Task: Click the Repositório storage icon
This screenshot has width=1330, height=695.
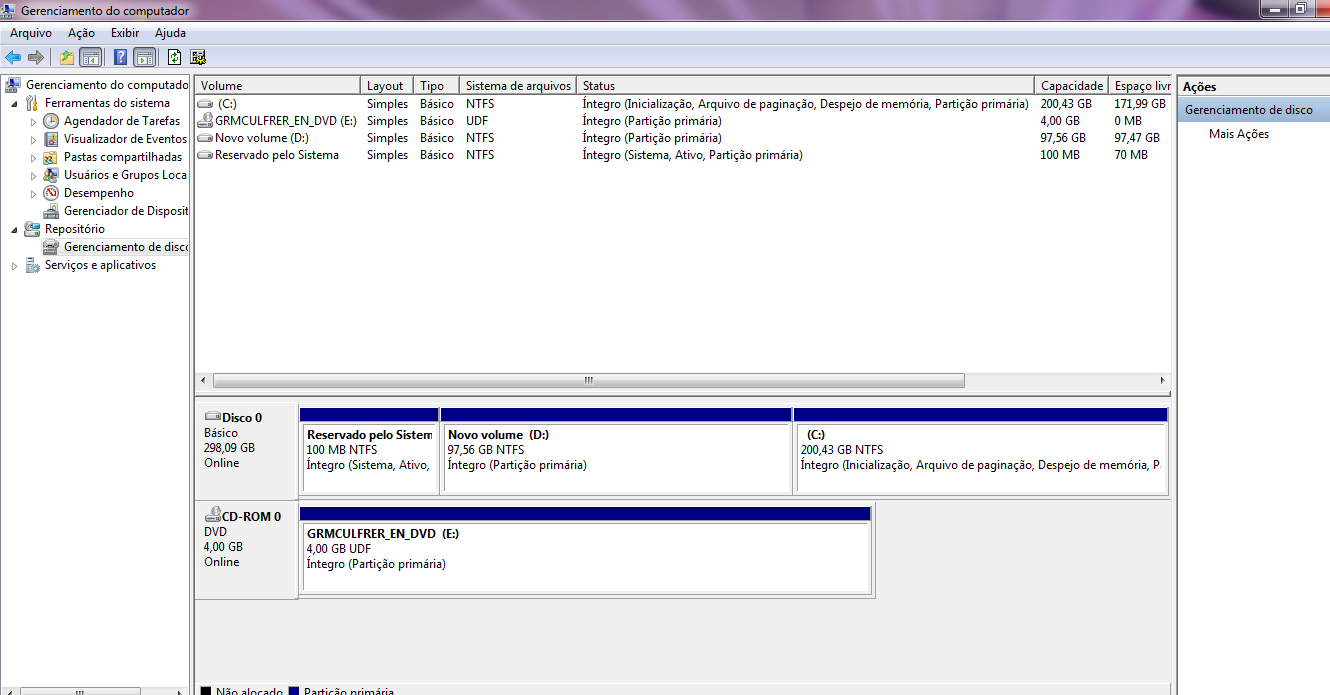Action: pos(33,229)
